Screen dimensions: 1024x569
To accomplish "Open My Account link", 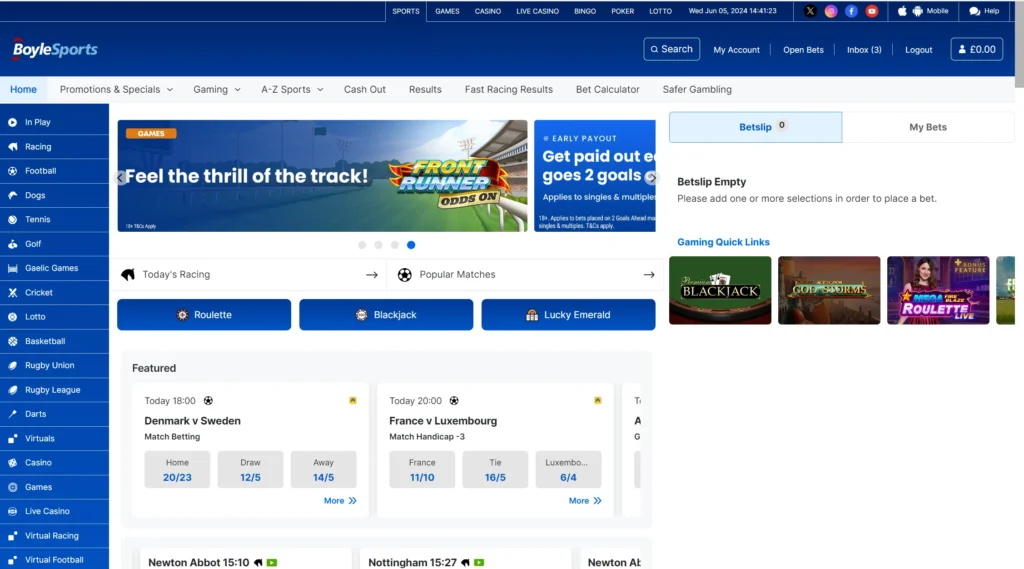I will pyautogui.click(x=736, y=50).
